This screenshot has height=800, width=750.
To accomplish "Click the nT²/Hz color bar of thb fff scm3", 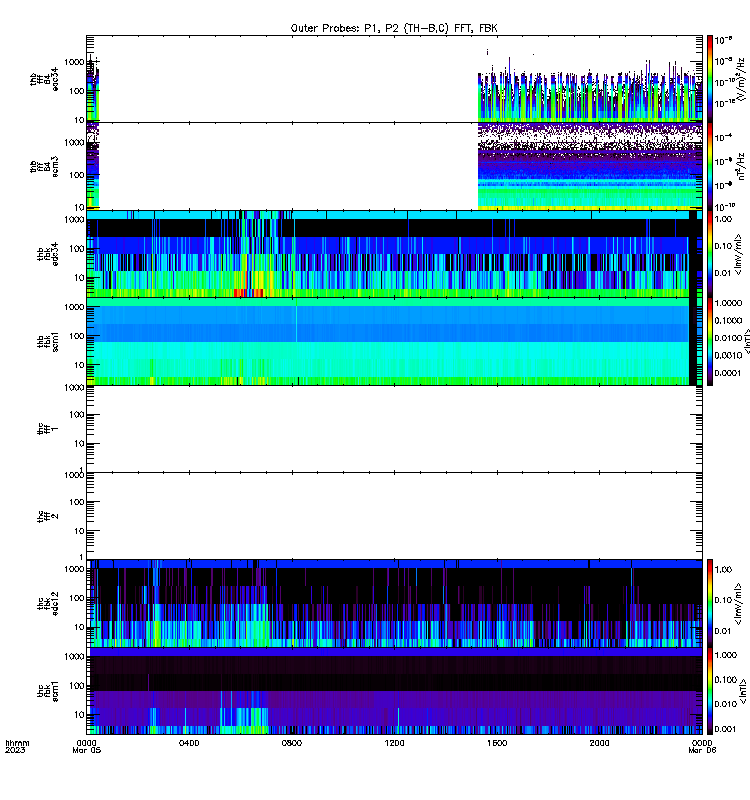I will 709,166.
